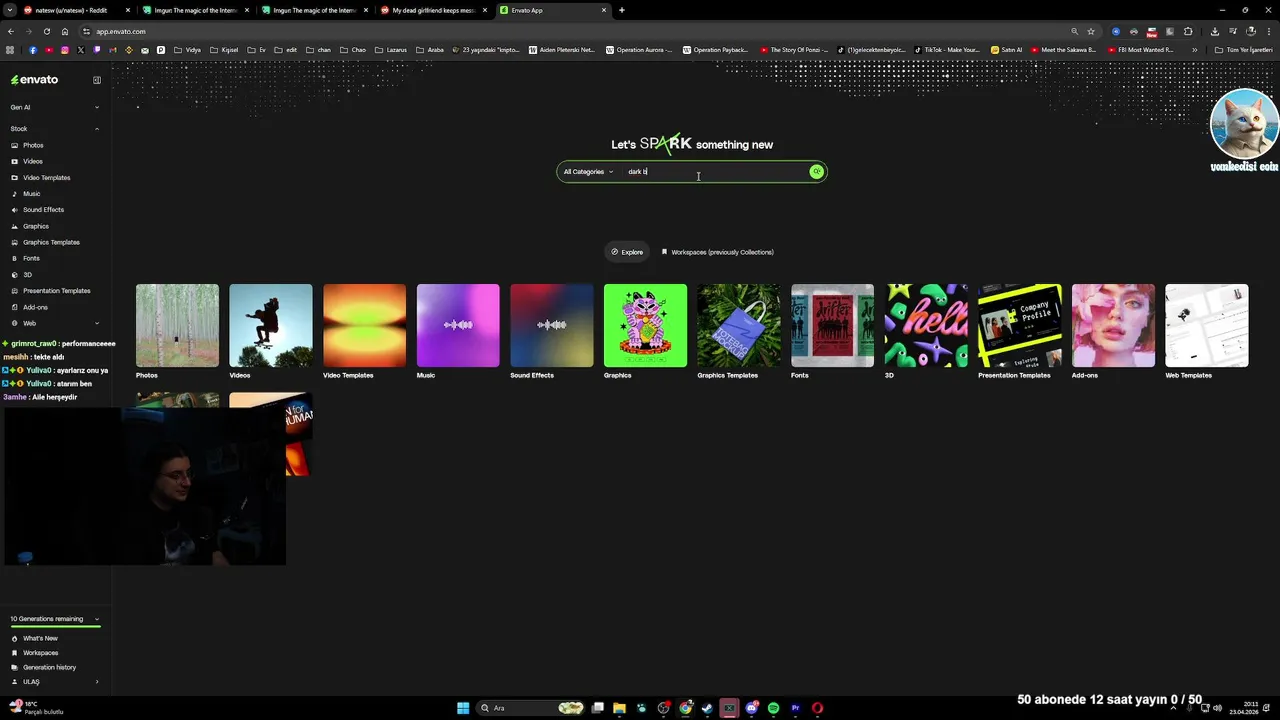Click the envato logo

click(35, 80)
